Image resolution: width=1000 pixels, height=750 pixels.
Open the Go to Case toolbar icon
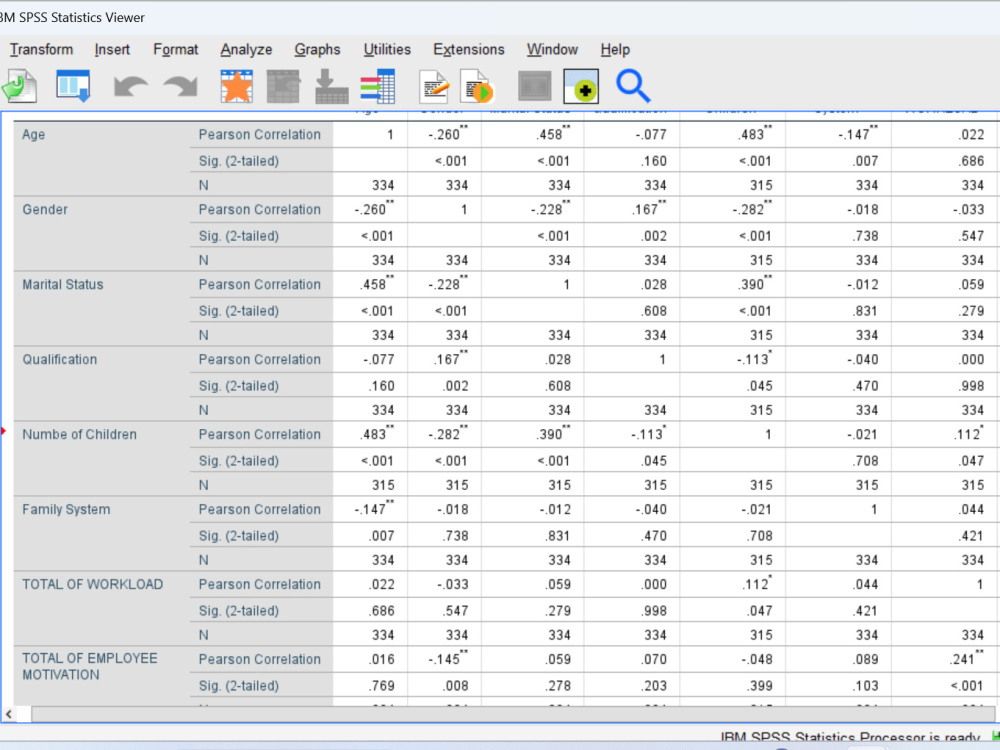[283, 86]
